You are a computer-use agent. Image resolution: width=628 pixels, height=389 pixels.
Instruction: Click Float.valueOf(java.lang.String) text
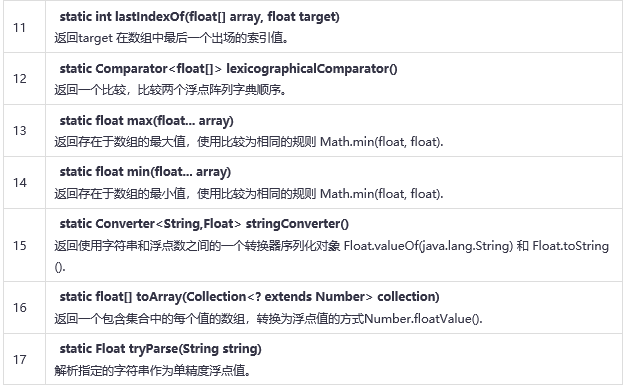(428, 246)
